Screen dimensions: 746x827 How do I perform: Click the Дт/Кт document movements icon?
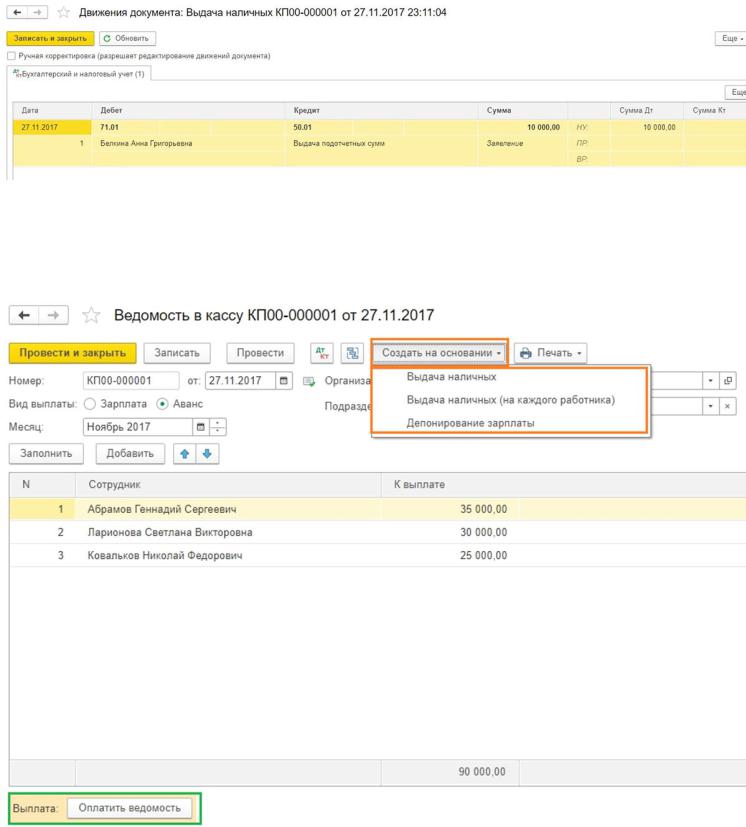[x=323, y=353]
